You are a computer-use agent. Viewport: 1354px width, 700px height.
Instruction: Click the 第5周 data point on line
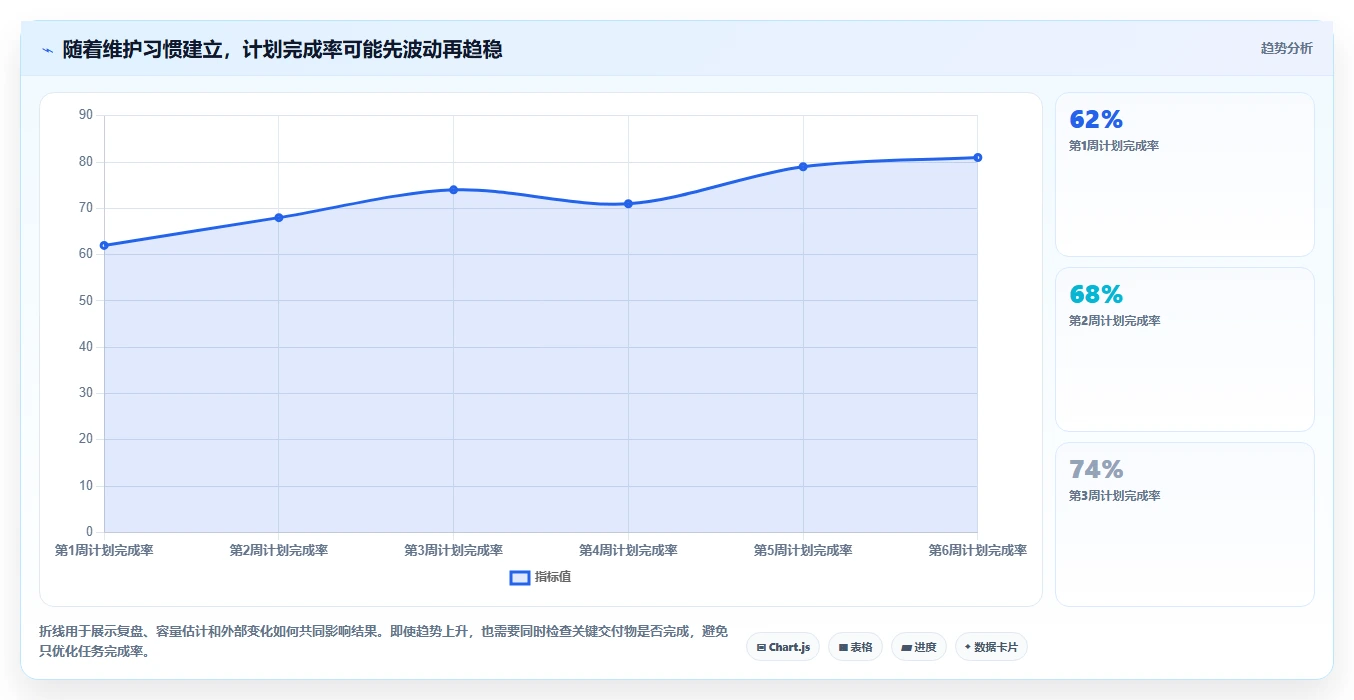[x=803, y=166]
